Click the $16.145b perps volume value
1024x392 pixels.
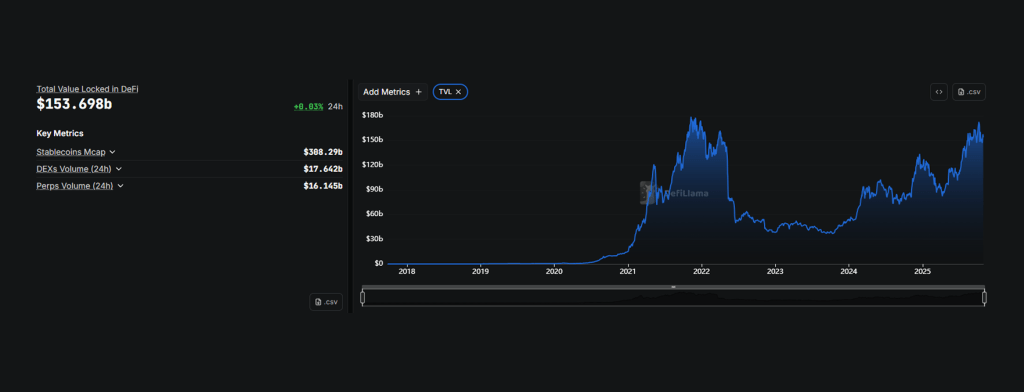[323, 186]
